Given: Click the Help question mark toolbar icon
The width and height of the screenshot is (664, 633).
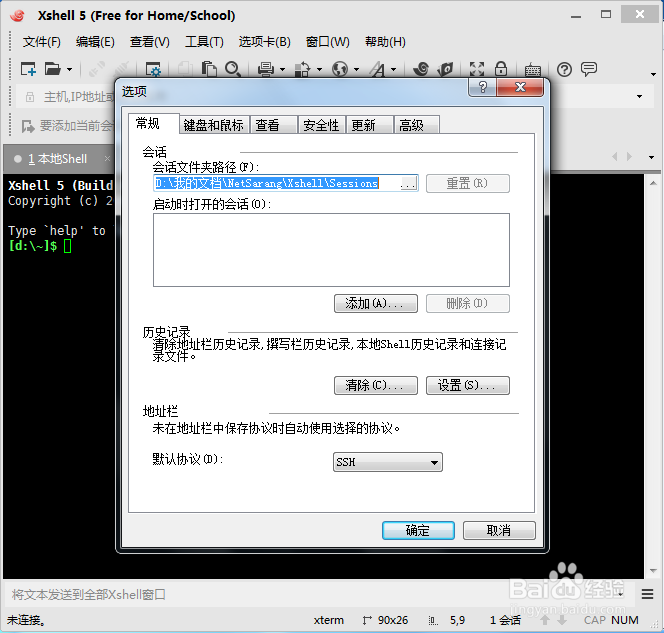Looking at the screenshot, I should 564,69.
